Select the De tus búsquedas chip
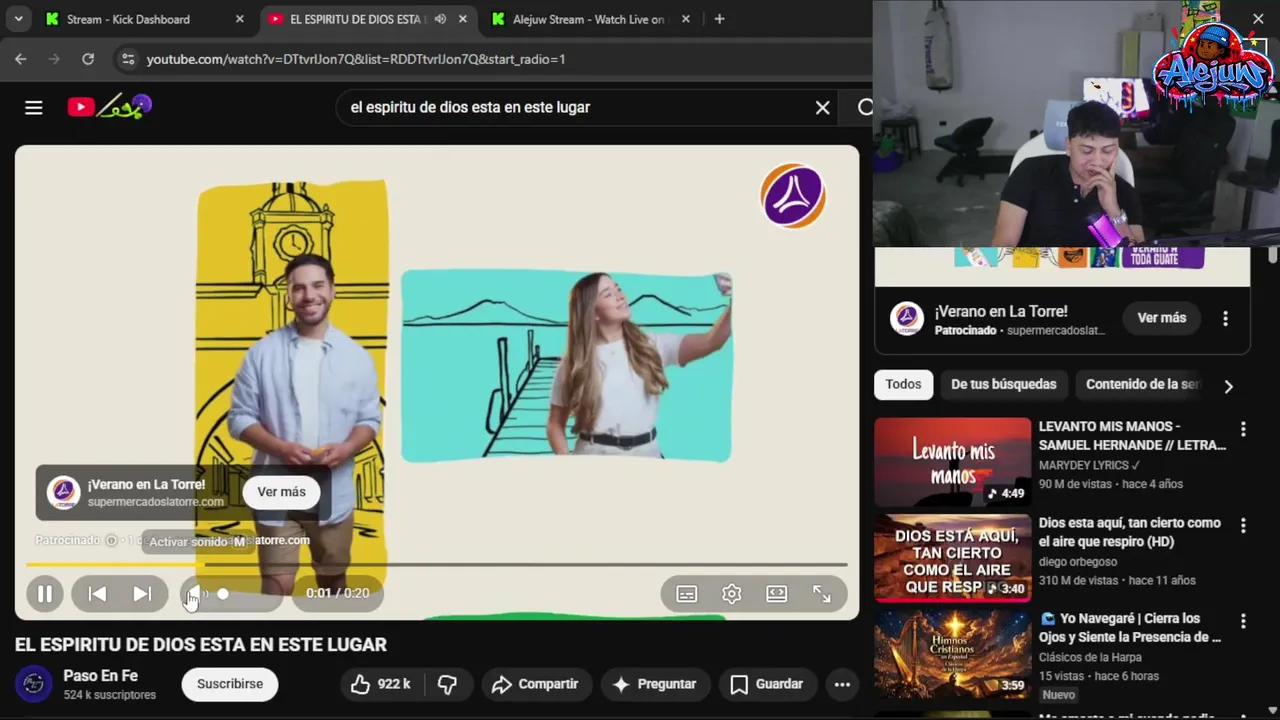Viewport: 1280px width, 720px height. 1003,385
